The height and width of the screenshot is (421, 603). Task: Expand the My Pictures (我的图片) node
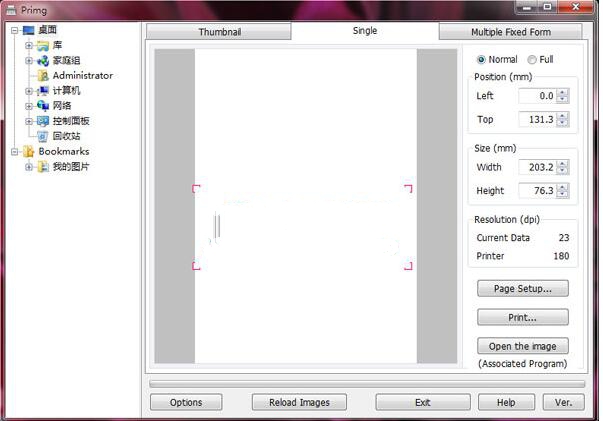tap(28, 167)
